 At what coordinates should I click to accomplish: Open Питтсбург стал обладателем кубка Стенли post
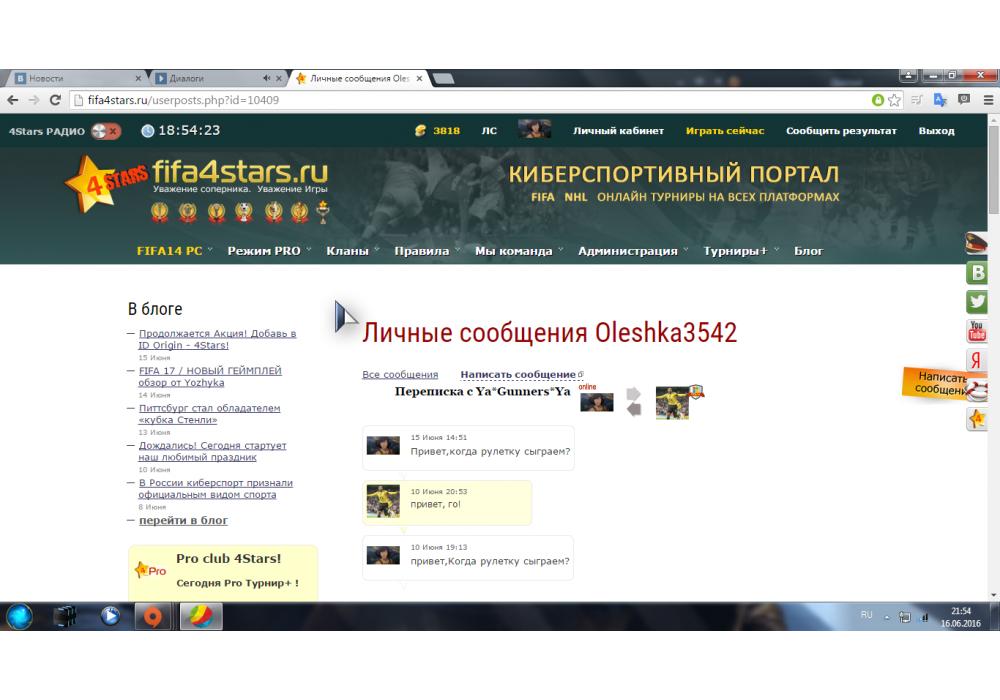pos(209,414)
